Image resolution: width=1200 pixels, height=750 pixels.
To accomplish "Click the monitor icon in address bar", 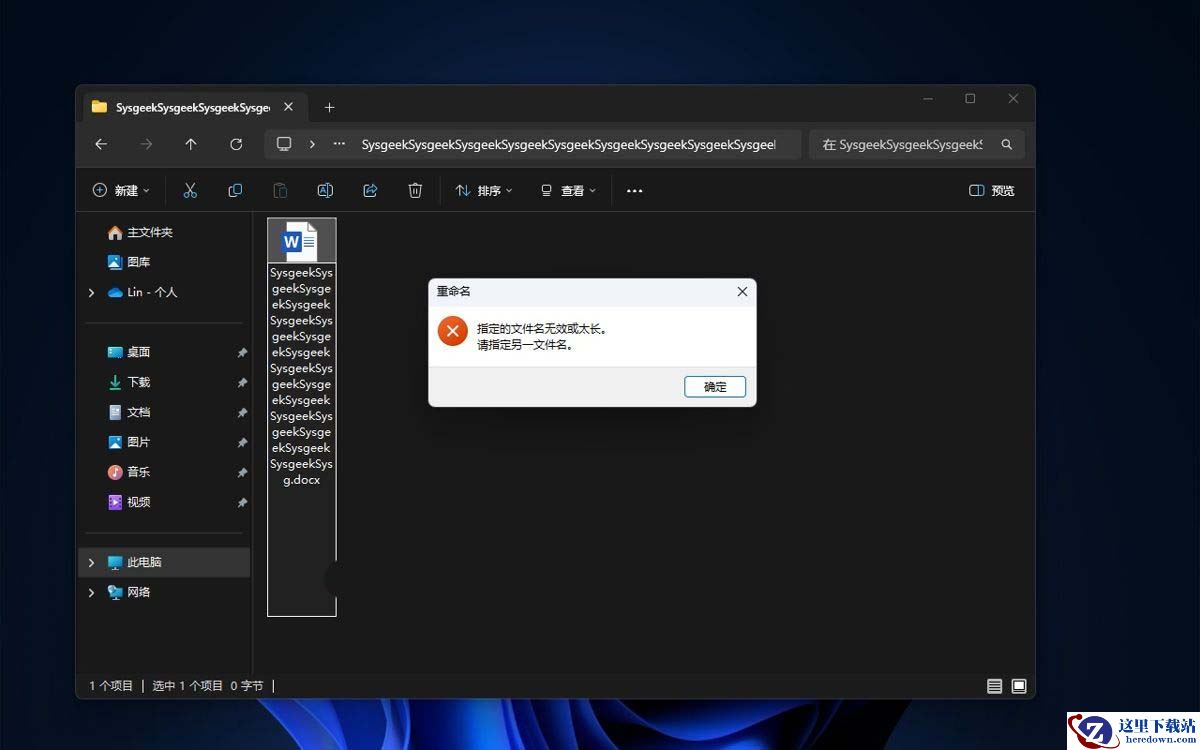I will [284, 144].
